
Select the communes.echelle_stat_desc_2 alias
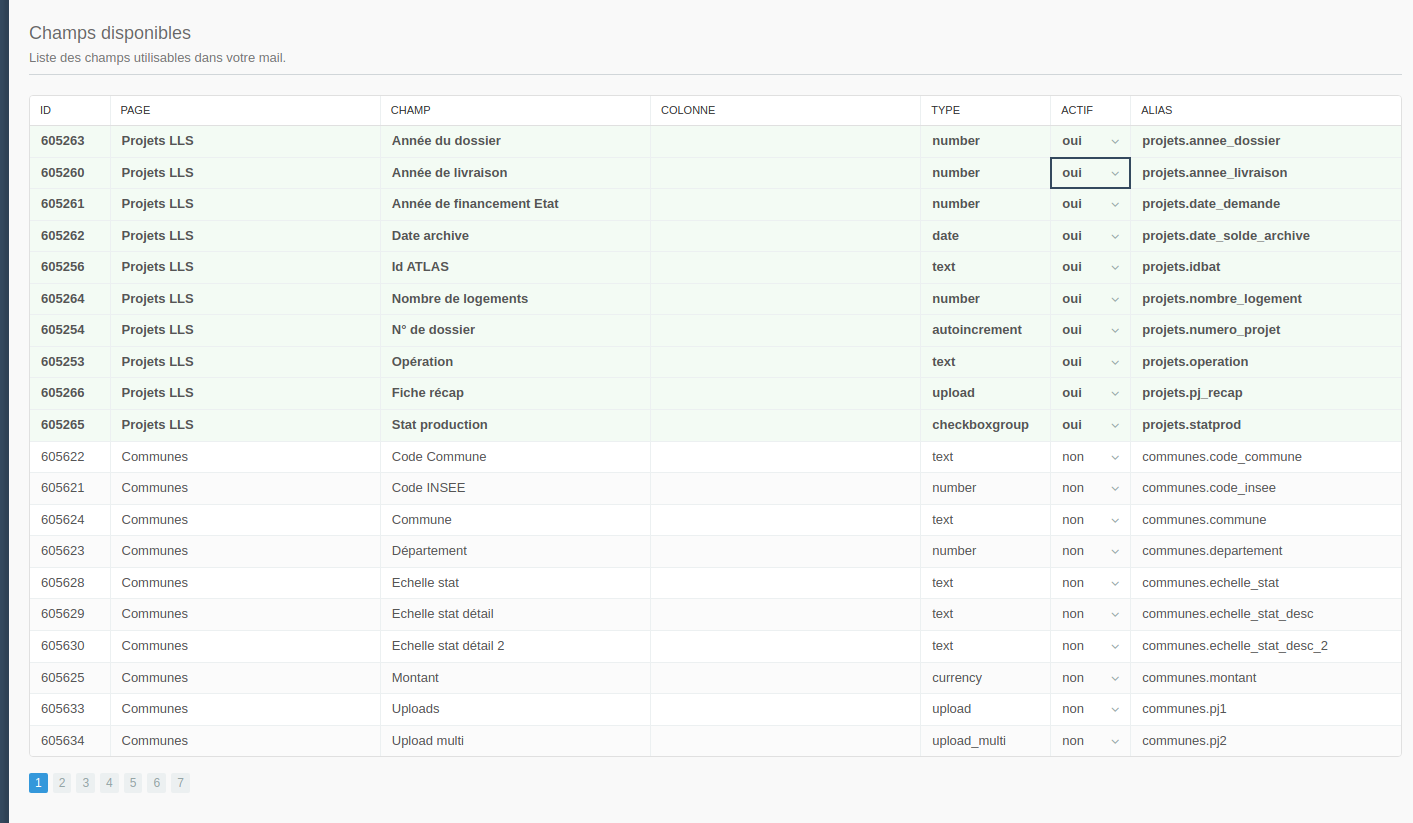pos(1235,646)
